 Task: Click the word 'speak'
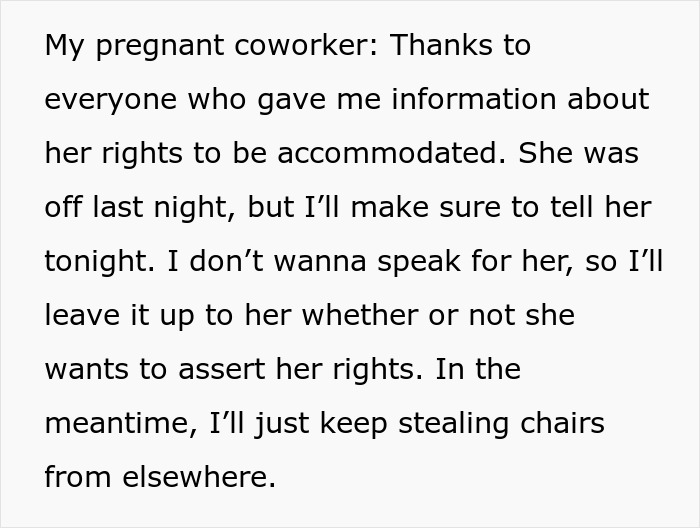(x=419, y=262)
